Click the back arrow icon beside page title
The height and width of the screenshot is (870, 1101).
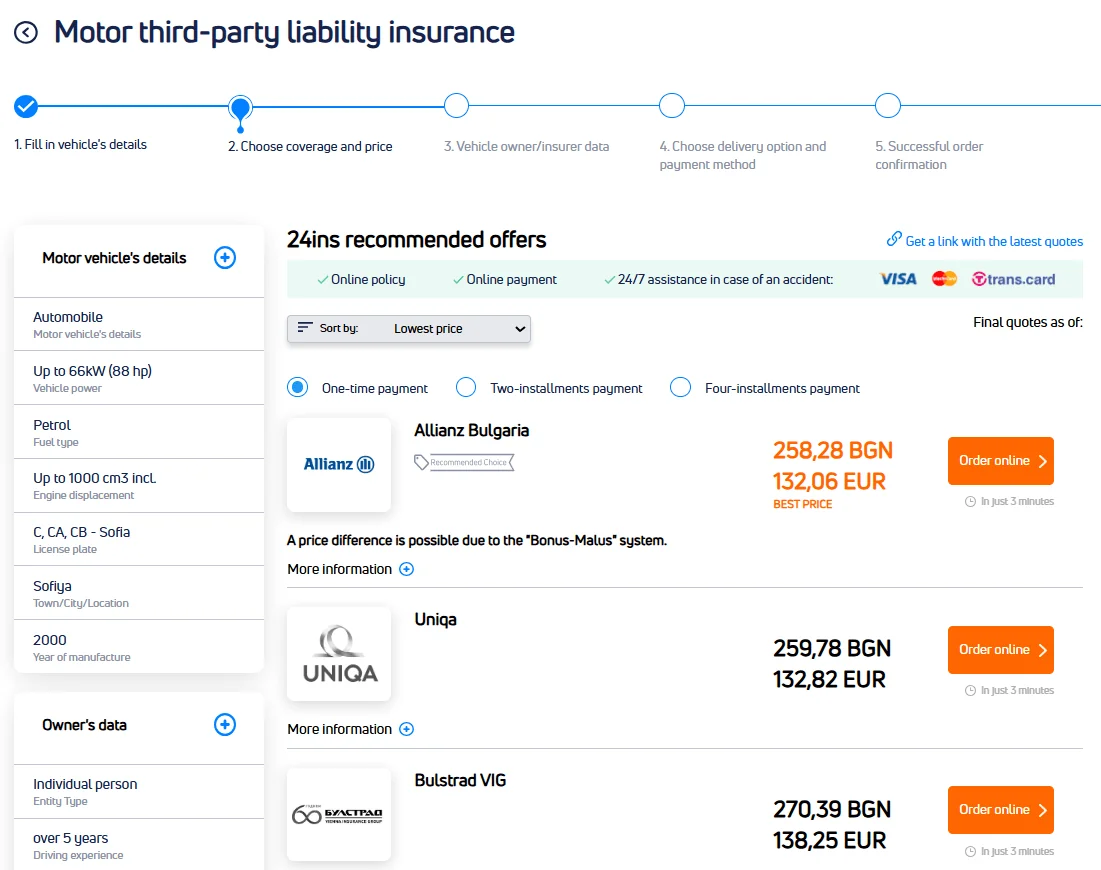click(x=26, y=33)
